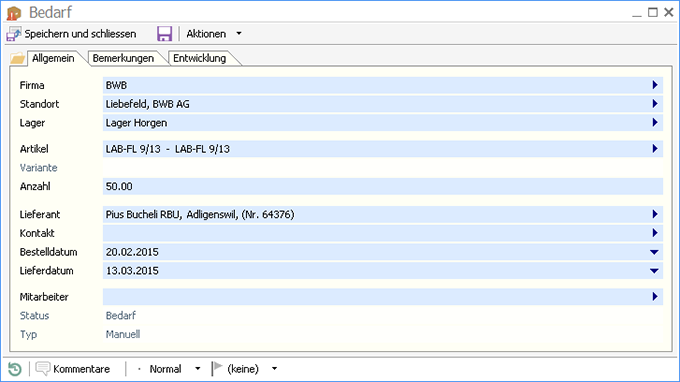Click the purple floppy disk save icon
The image size is (680, 382).
[x=164, y=33]
